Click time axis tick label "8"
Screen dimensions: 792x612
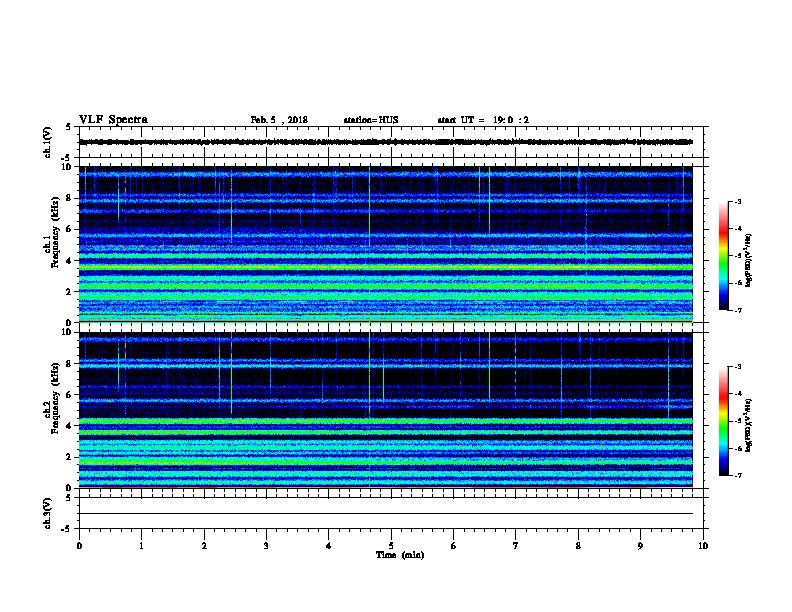pyautogui.click(x=578, y=546)
